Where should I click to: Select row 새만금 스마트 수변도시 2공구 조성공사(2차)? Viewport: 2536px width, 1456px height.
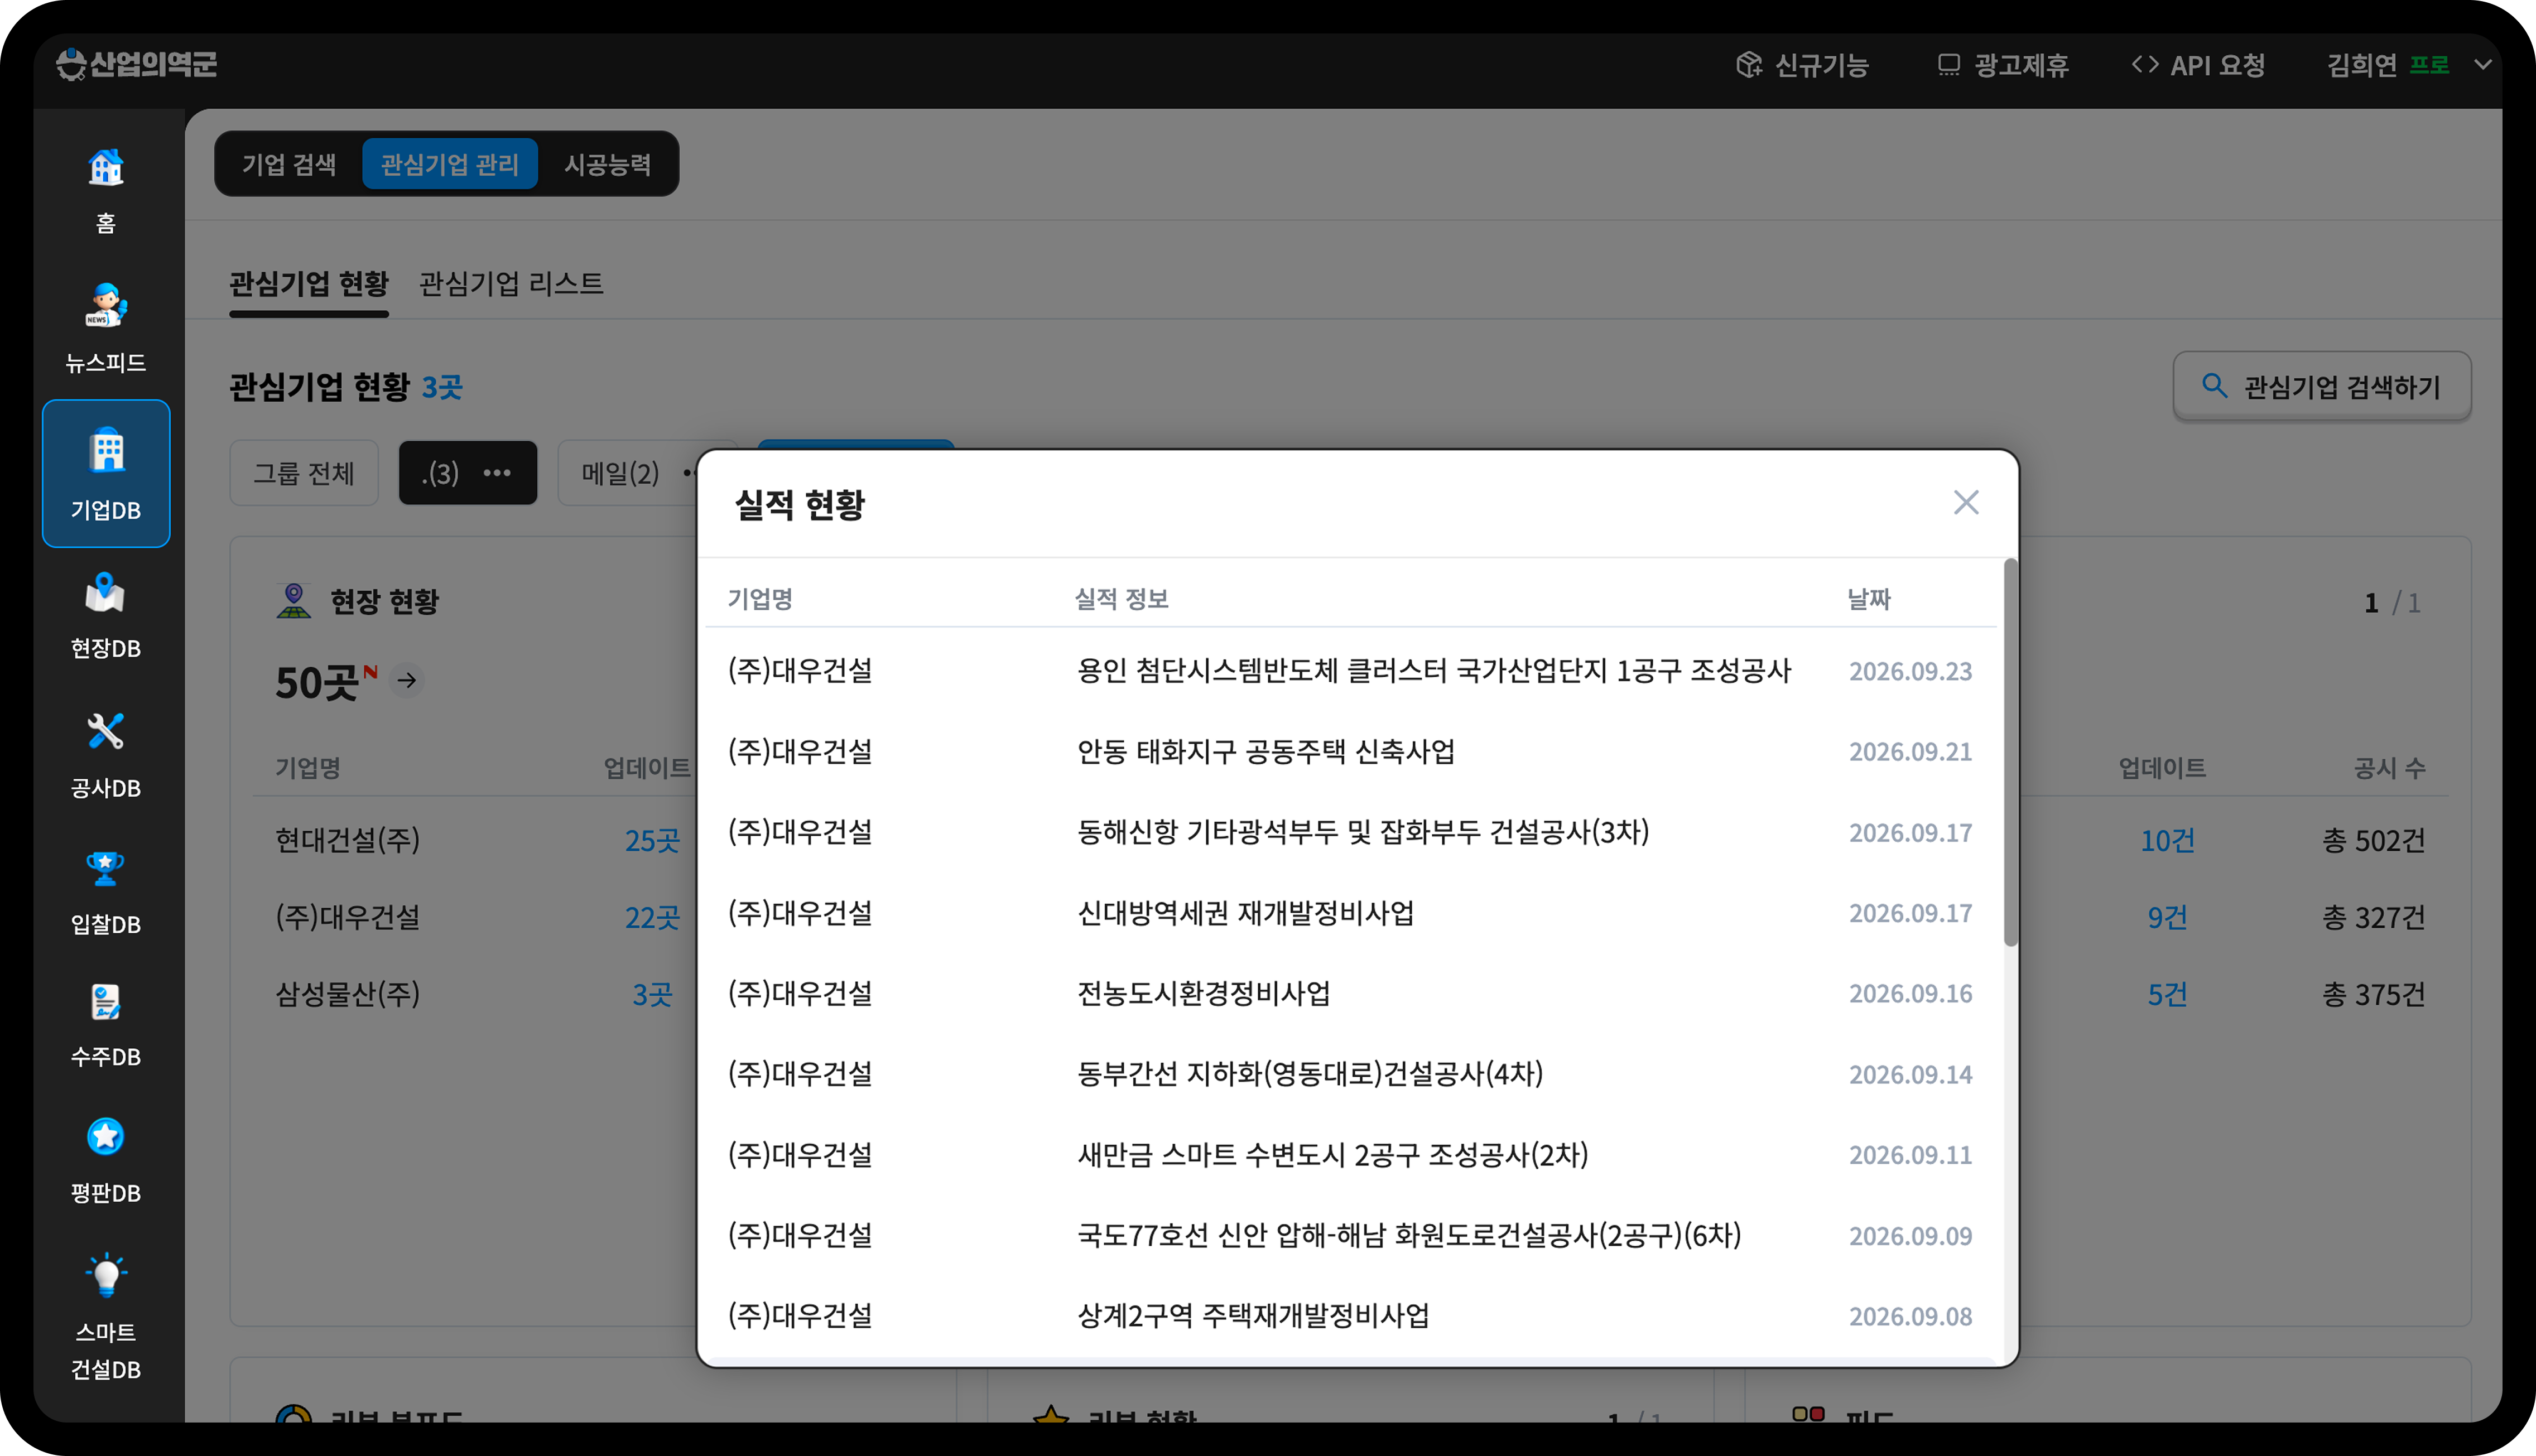[x=1350, y=1155]
